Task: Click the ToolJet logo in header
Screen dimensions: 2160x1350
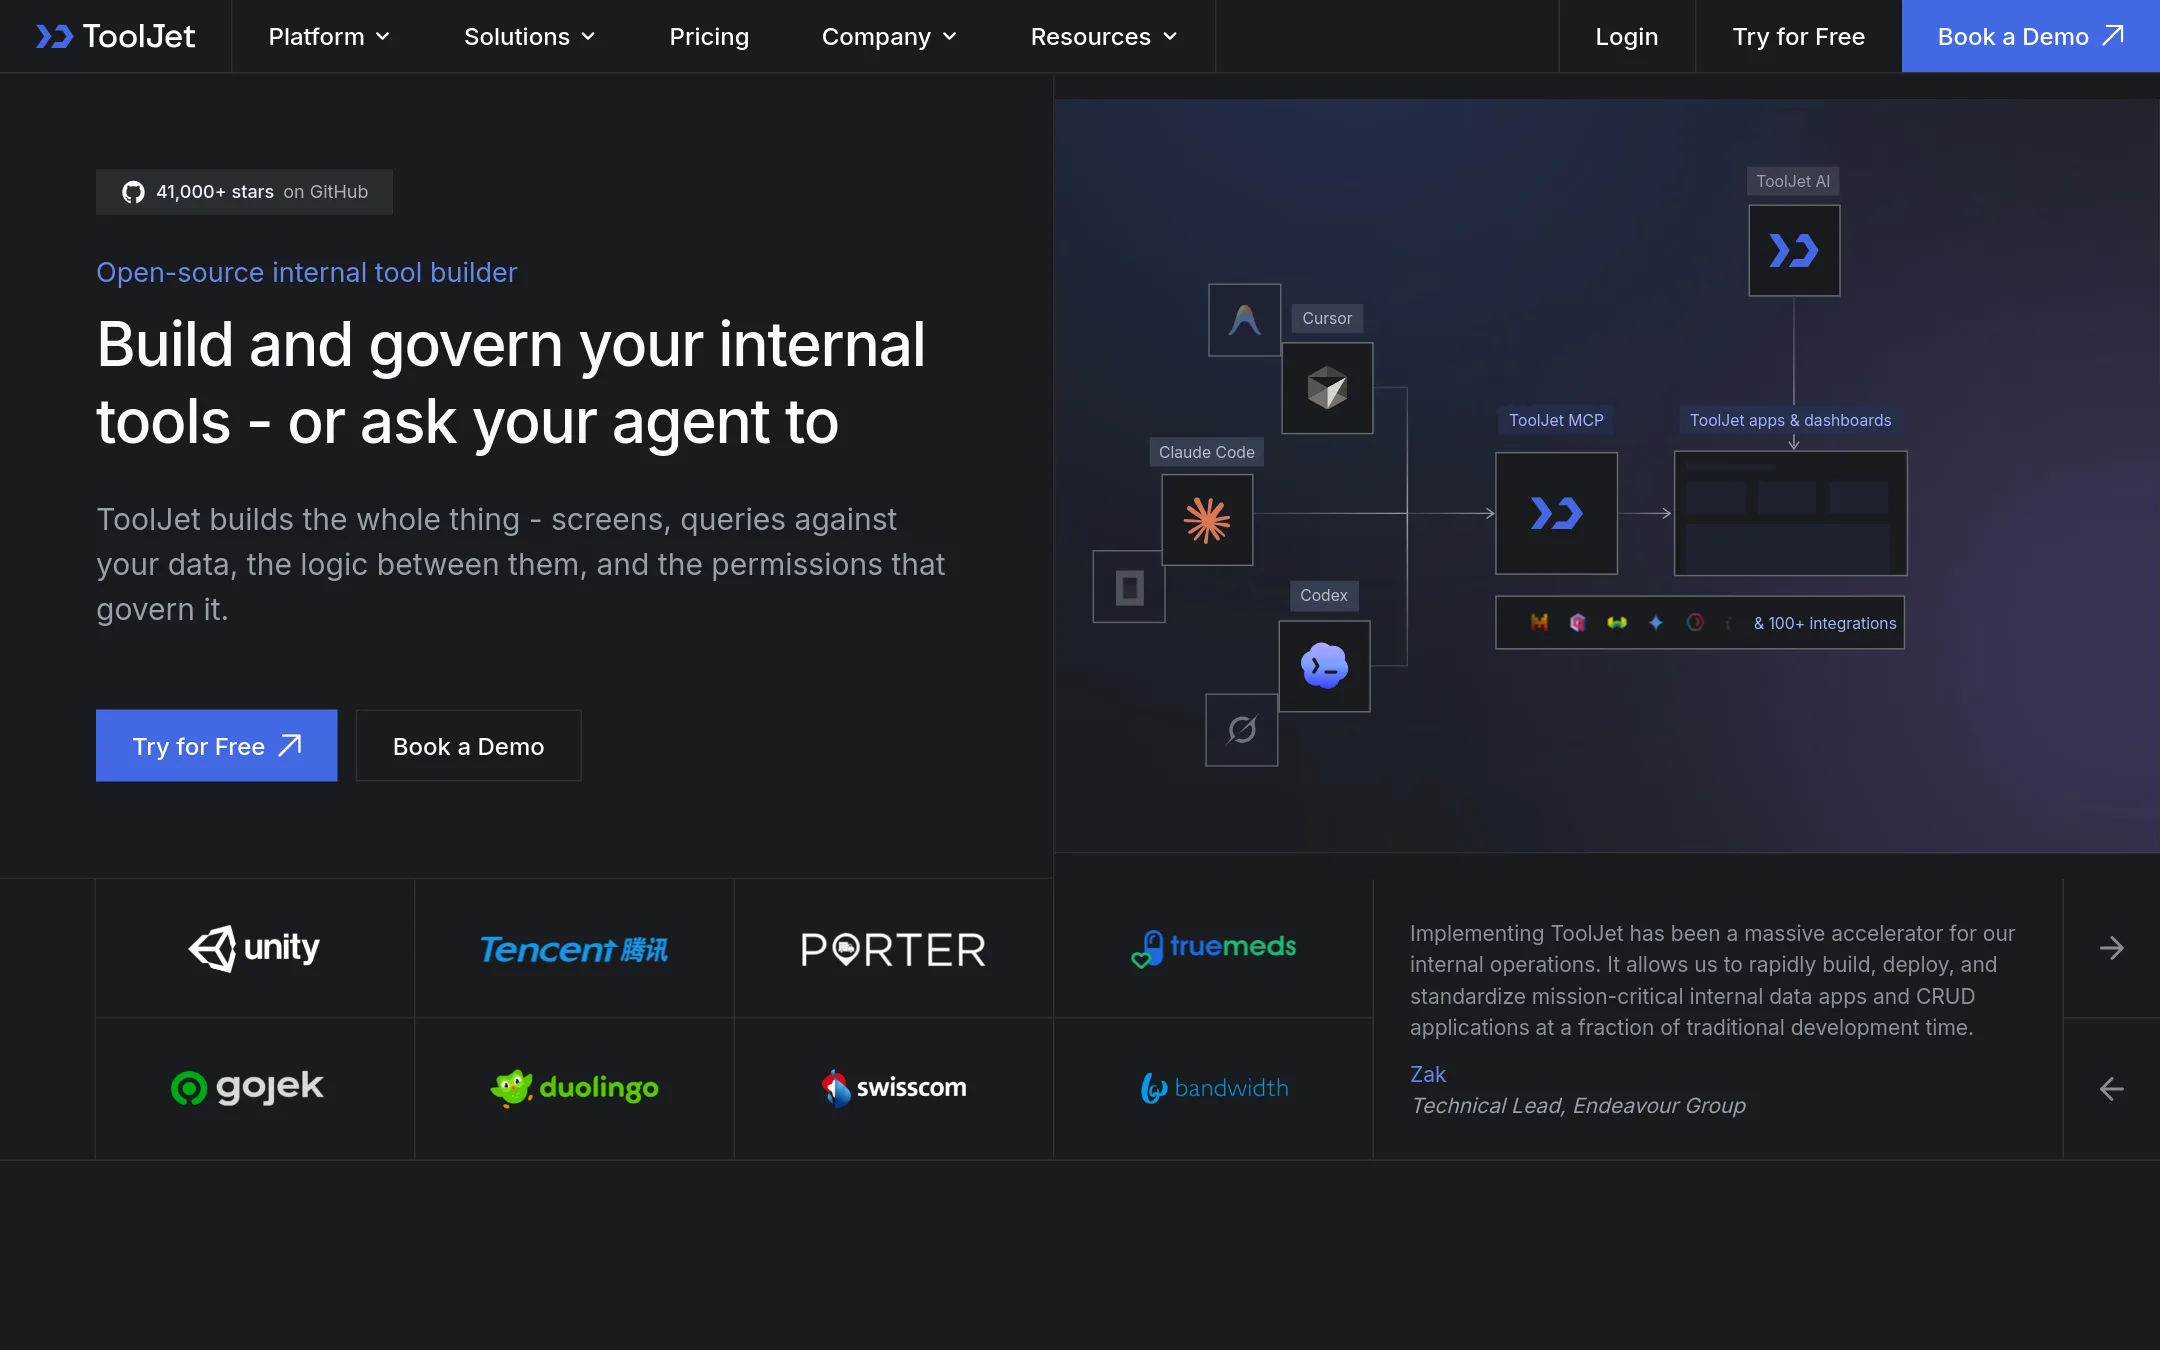Action: click(115, 36)
